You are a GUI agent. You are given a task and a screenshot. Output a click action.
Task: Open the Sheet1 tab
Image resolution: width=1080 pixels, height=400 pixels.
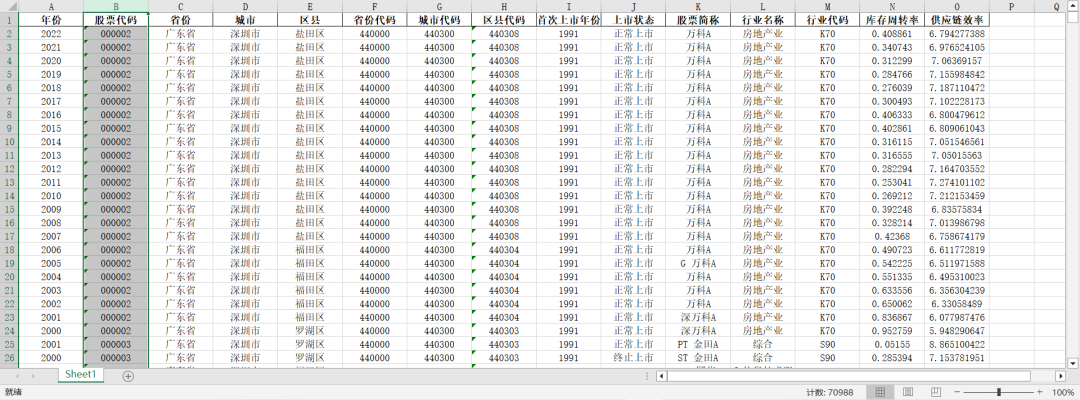(81, 375)
